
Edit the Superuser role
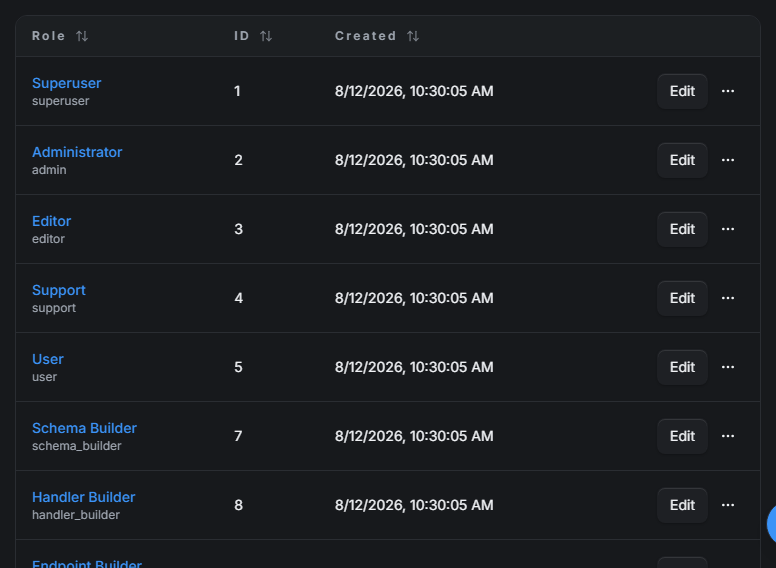click(x=682, y=91)
